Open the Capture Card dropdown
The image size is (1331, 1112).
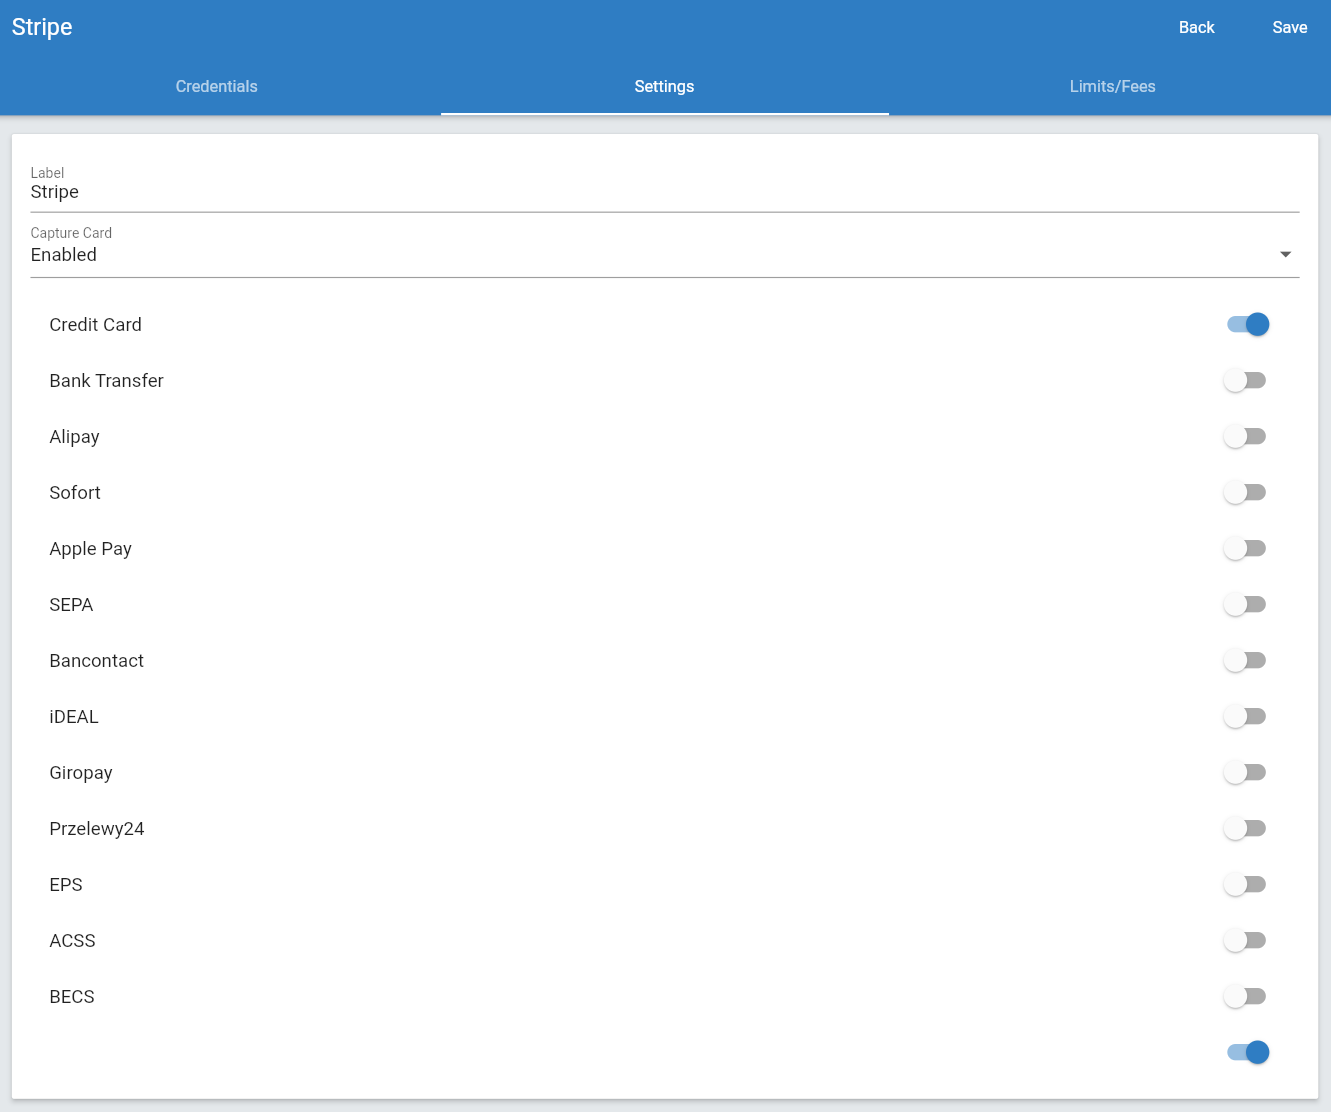[x=665, y=255]
